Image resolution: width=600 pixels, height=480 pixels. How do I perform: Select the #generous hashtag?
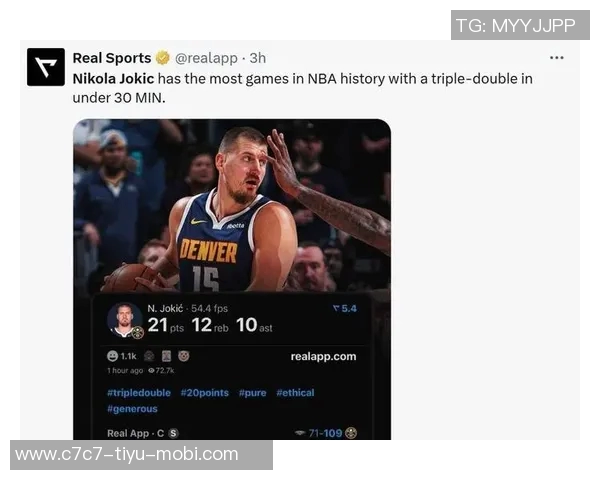coord(132,409)
